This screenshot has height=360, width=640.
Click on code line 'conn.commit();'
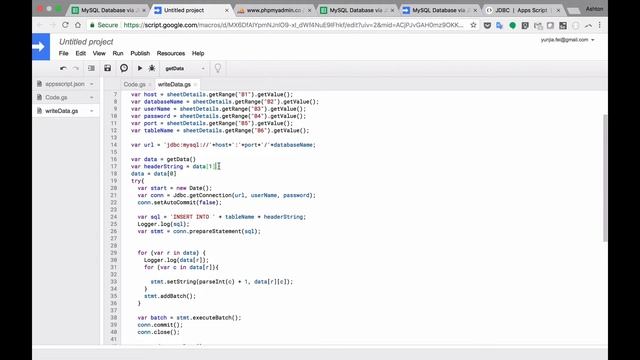pyautogui.click(x=160, y=325)
